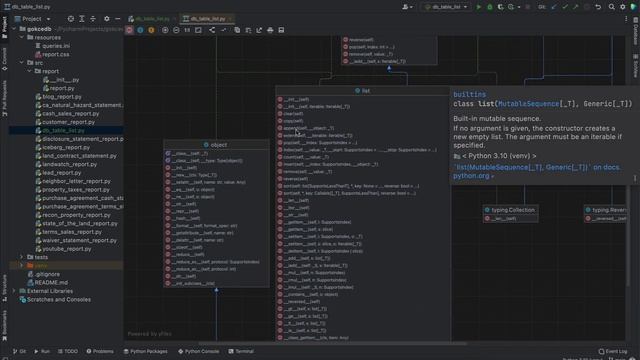Switch to first db_table_list.py editor tab
640x360 pixels.
point(152,19)
